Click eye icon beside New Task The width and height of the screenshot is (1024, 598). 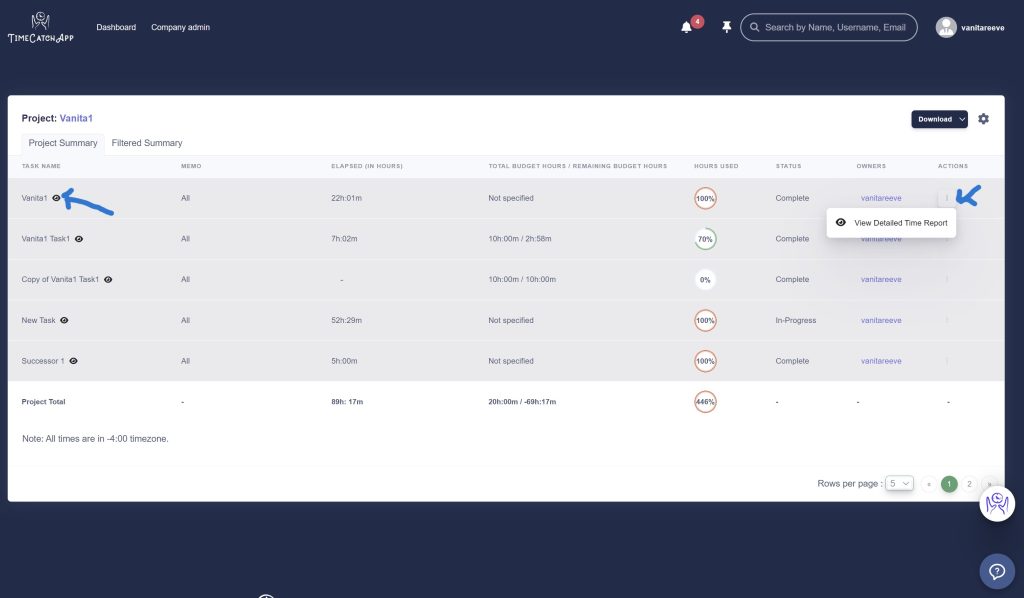(x=64, y=320)
